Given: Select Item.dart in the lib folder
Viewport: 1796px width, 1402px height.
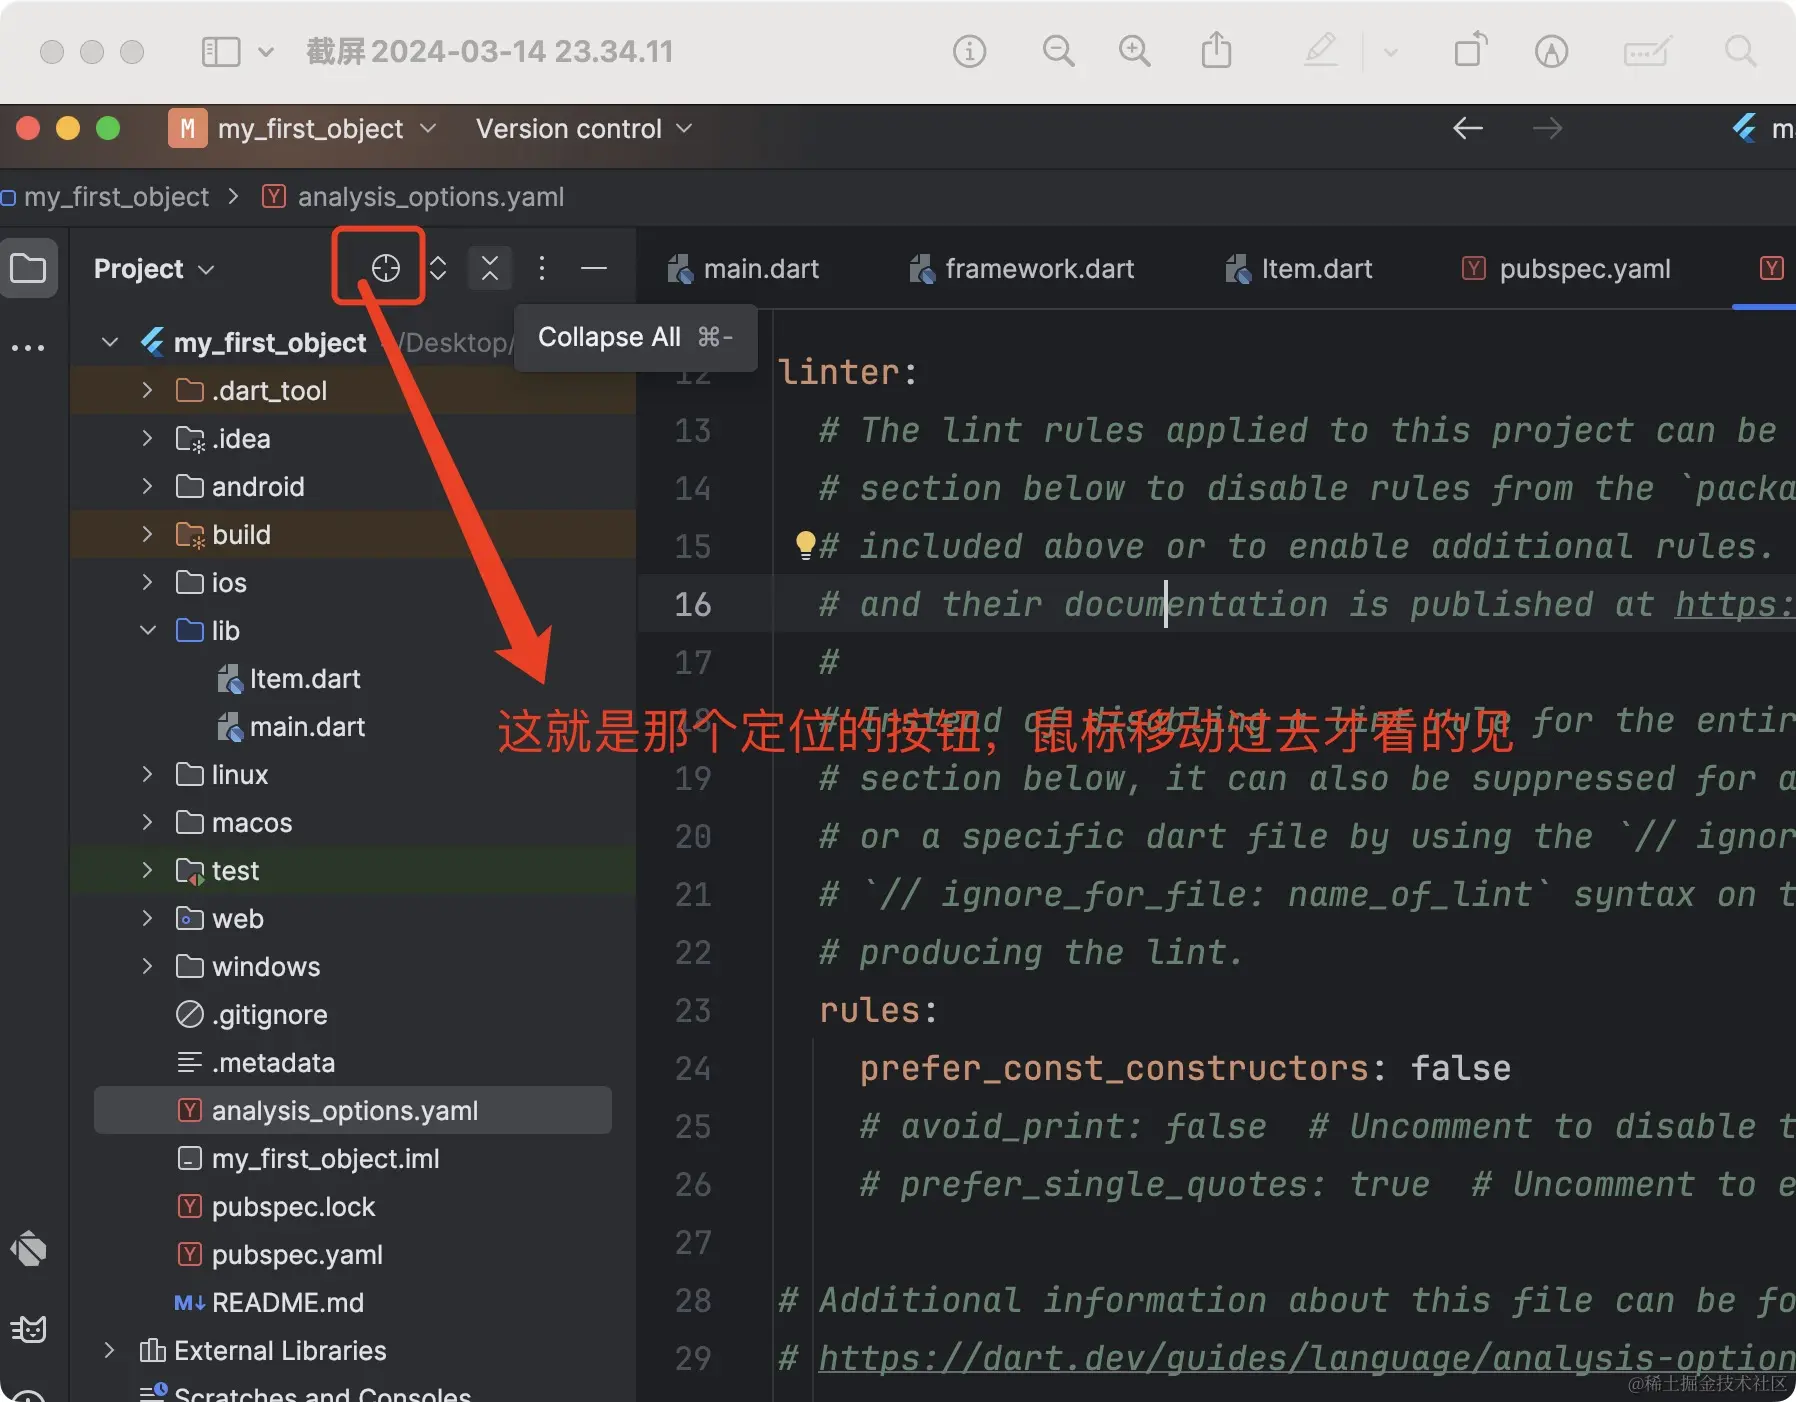Looking at the screenshot, I should pos(304,679).
